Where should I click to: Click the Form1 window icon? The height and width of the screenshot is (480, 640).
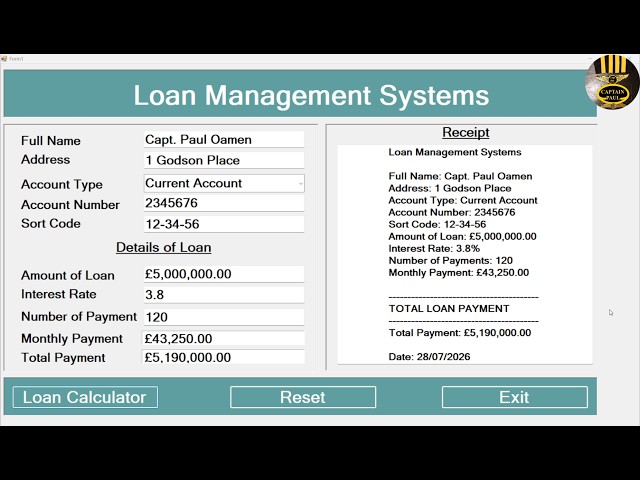4,59
